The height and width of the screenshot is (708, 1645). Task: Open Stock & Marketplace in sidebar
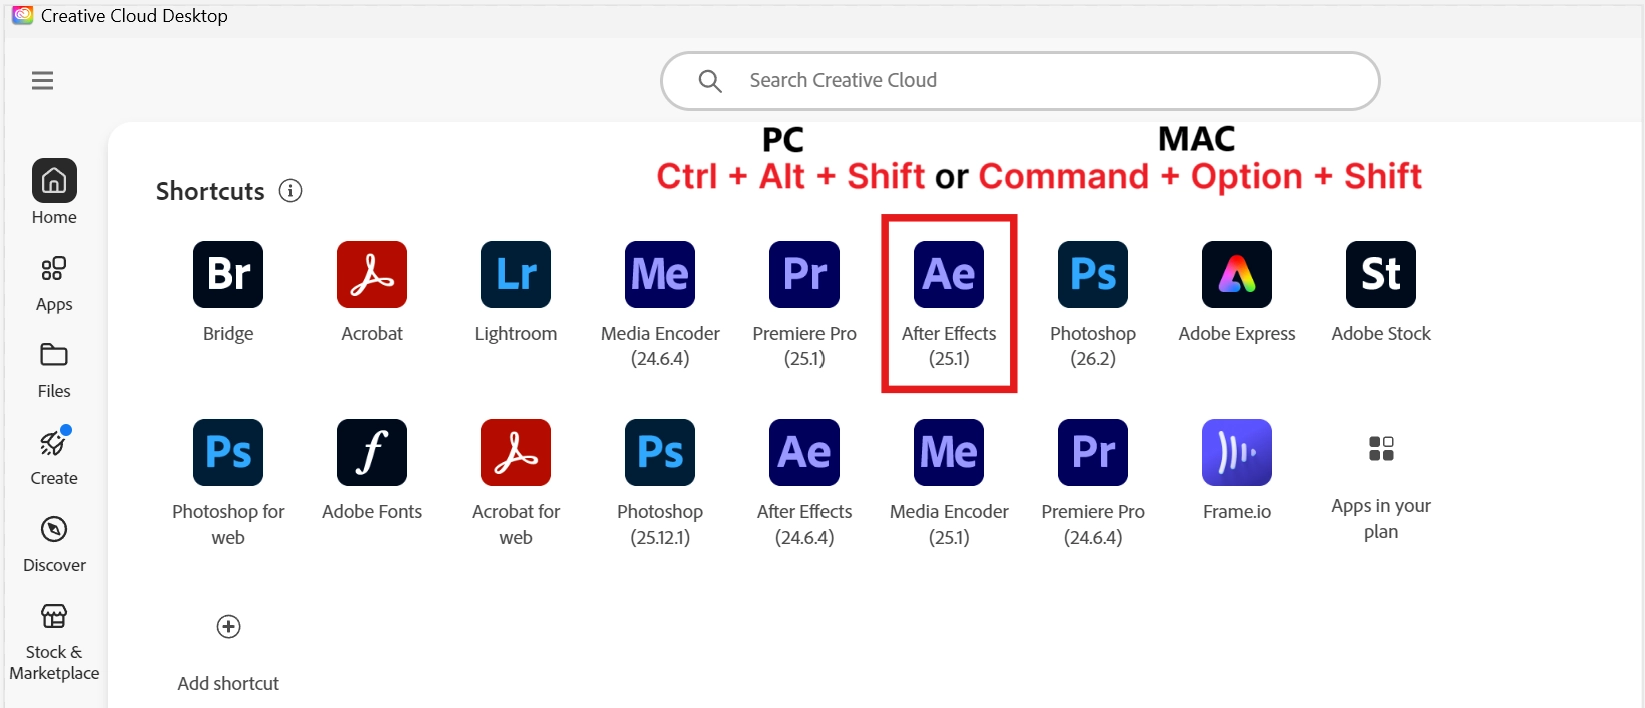[x=54, y=642]
